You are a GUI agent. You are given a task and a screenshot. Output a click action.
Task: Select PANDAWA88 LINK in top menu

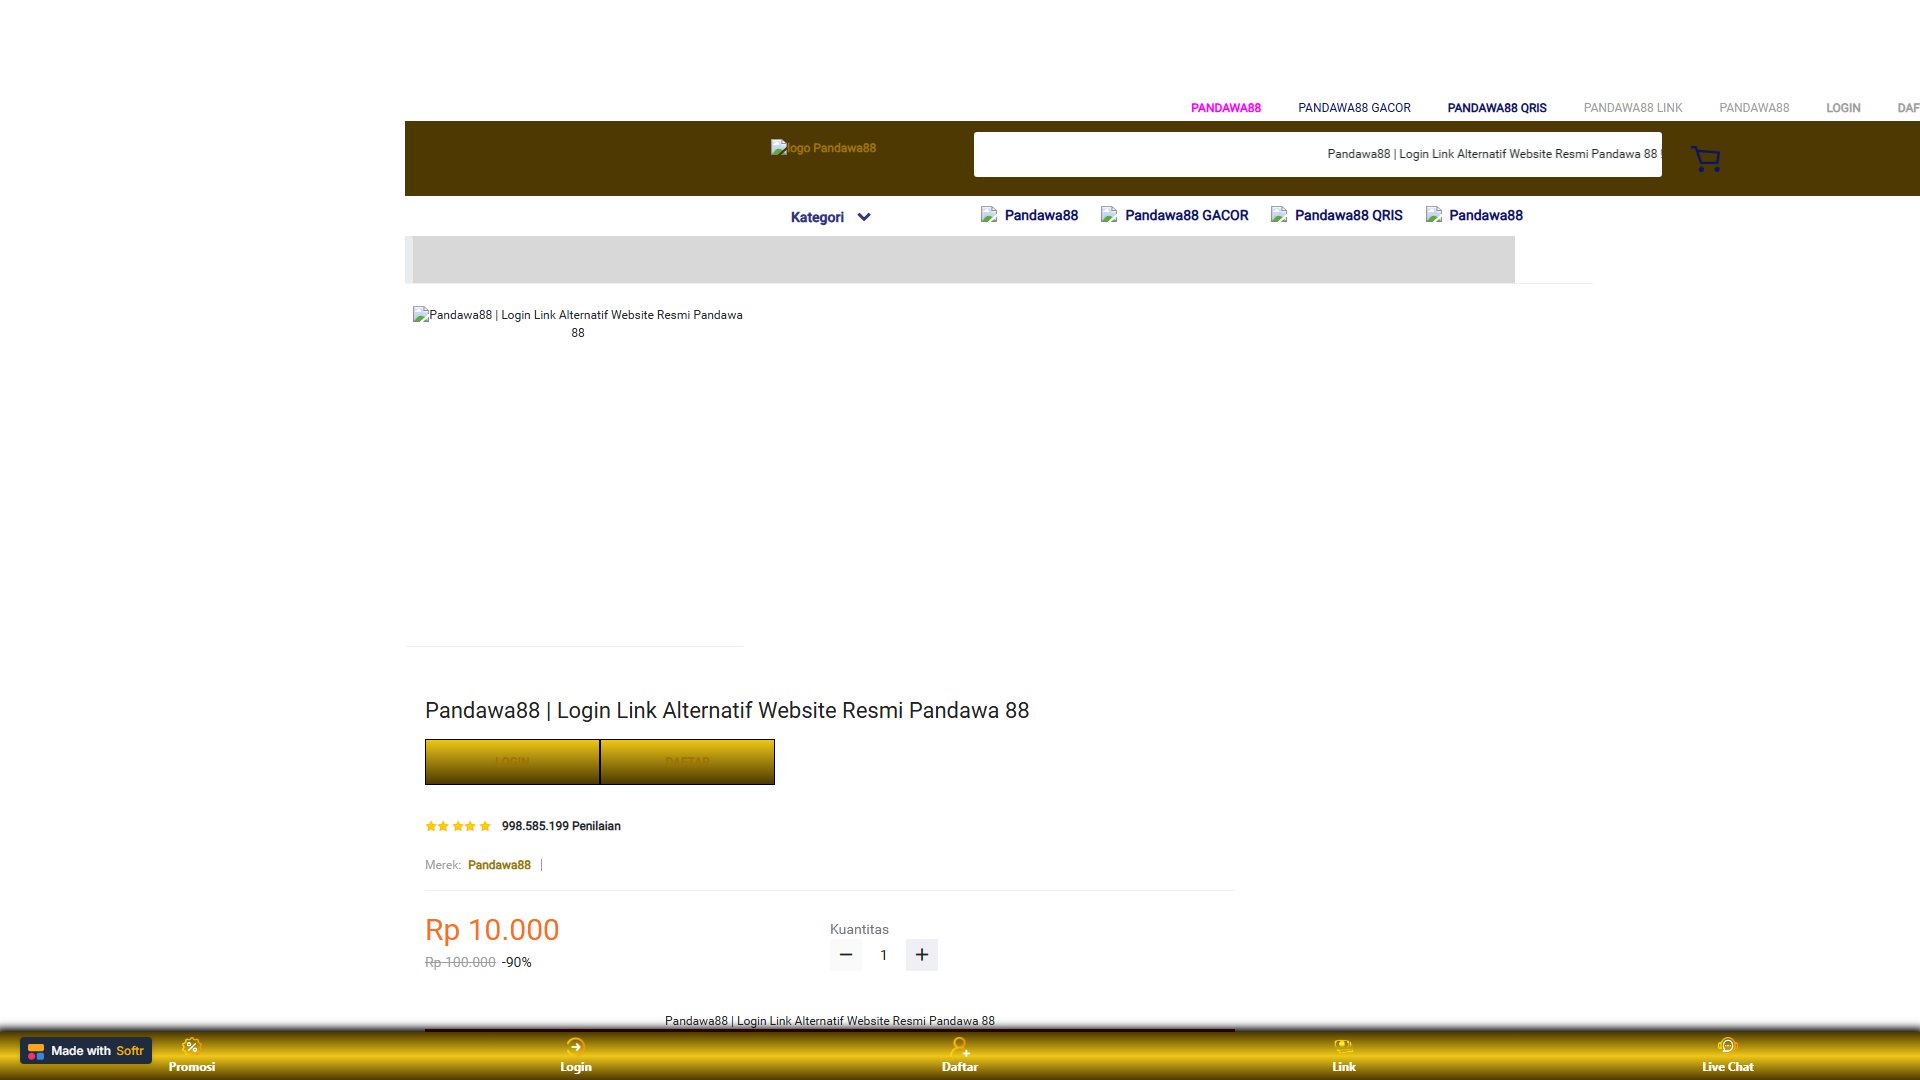(1633, 108)
